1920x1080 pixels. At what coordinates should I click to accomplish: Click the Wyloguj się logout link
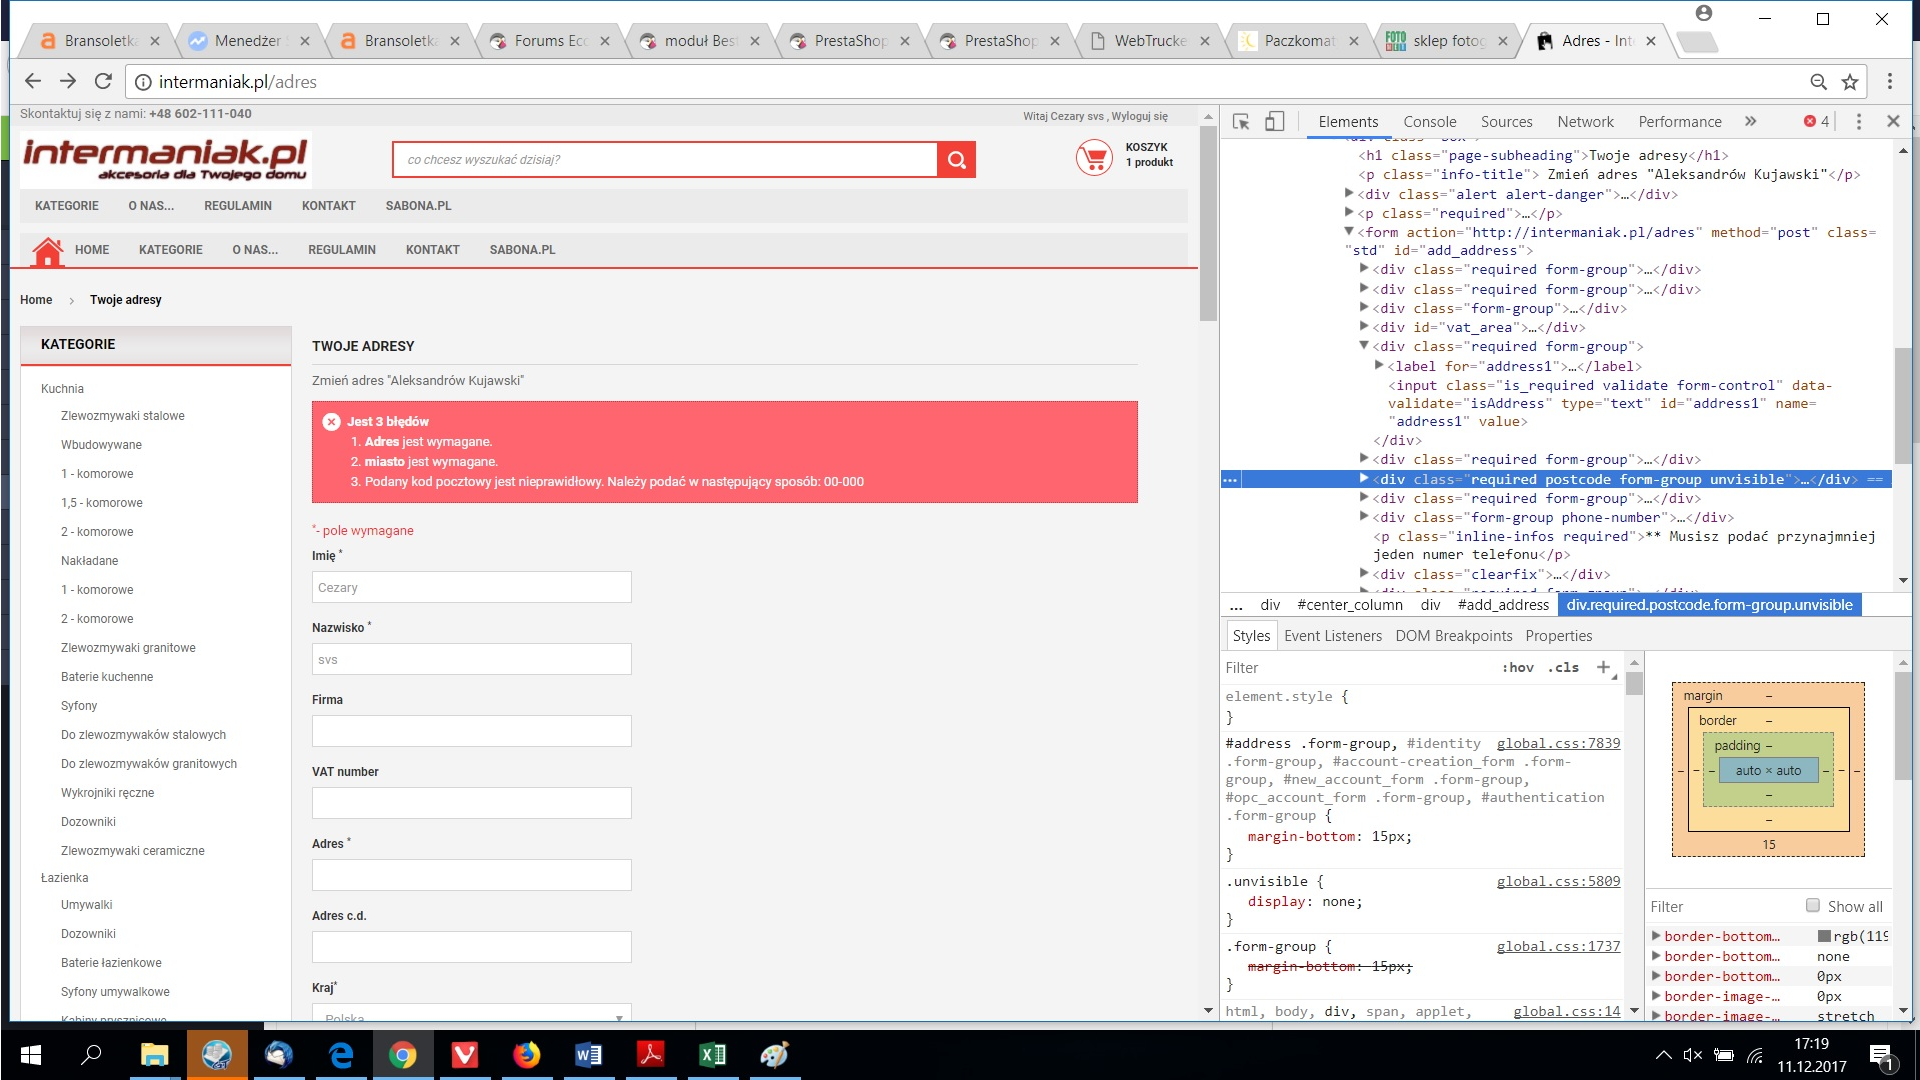pyautogui.click(x=1139, y=116)
